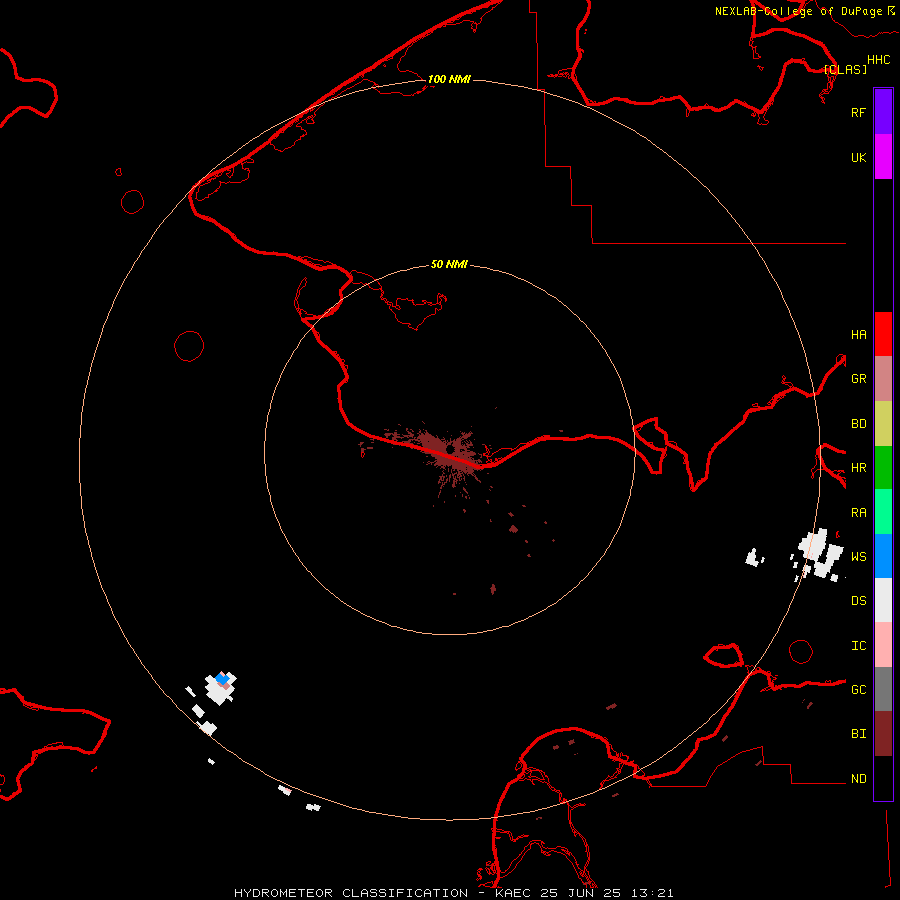
Task: Click the 'DS' legend label
Action: 858,601
